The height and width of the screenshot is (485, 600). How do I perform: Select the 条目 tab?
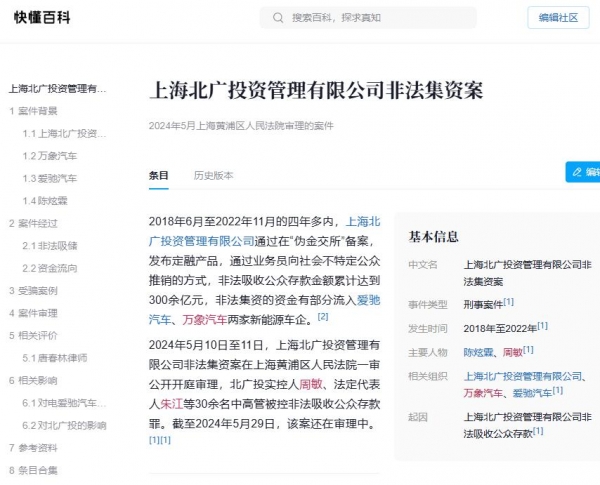(159, 175)
